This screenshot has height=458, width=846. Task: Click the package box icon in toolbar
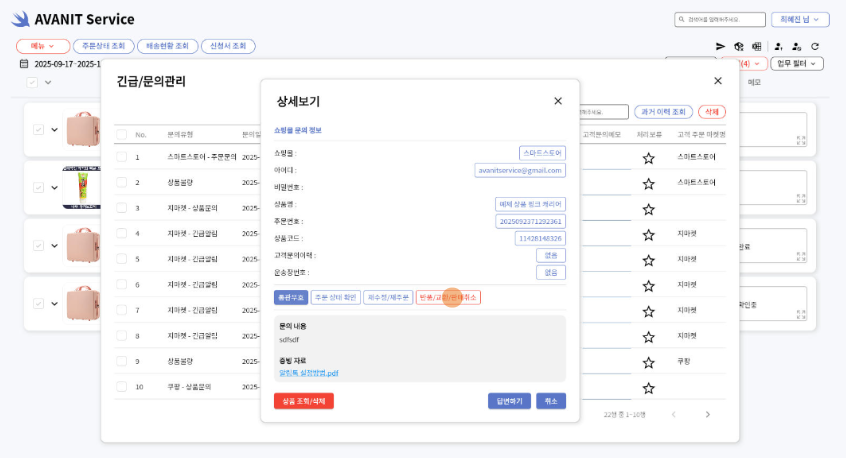(x=739, y=47)
